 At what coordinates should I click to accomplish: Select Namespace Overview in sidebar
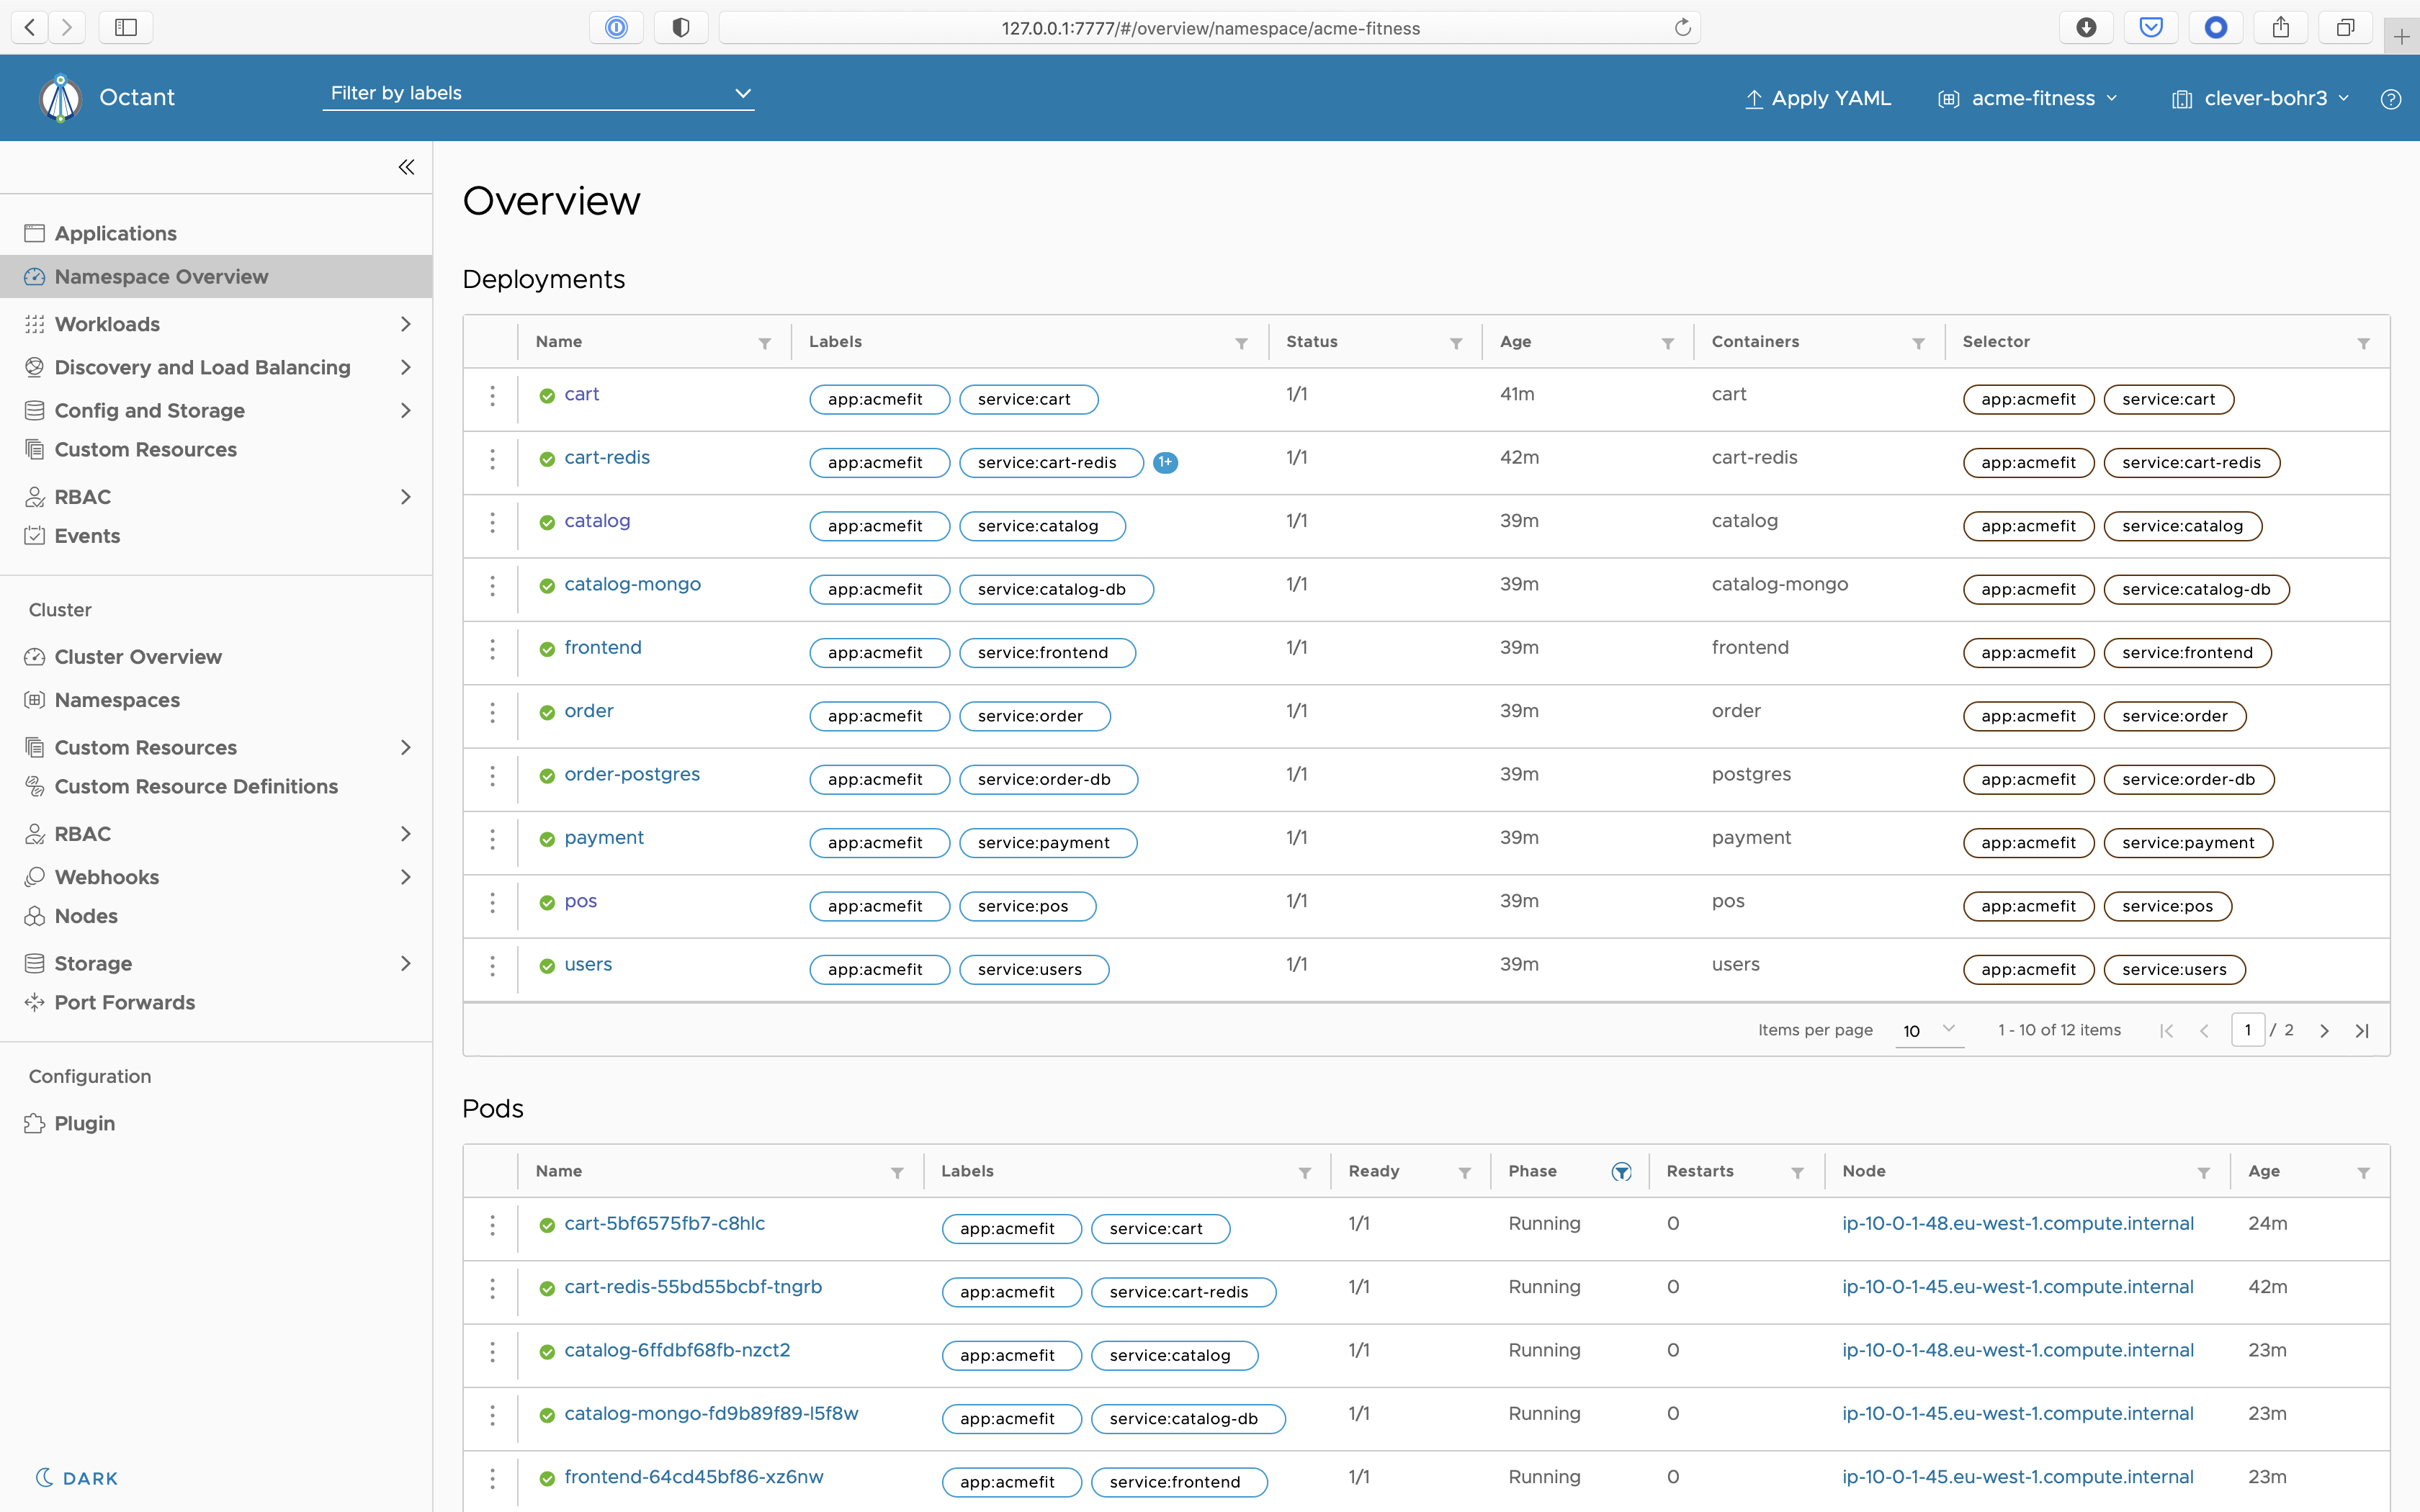click(216, 276)
